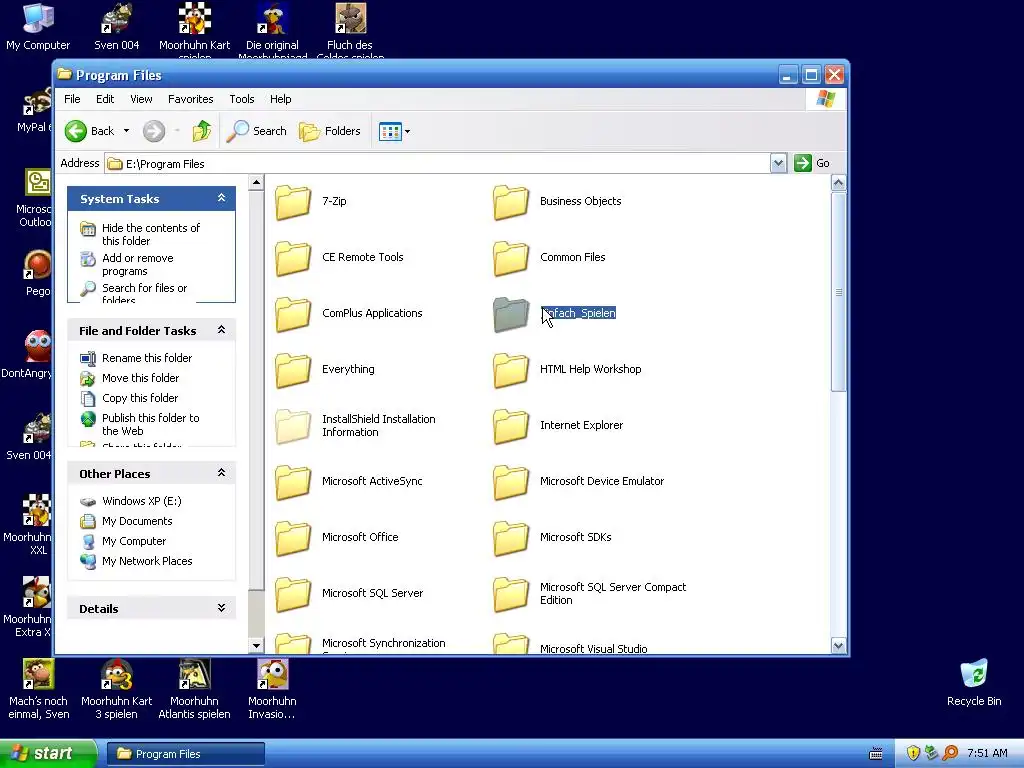This screenshot has height=768, width=1024.
Task: Click Add or remove programs
Action: pyautogui.click(x=138, y=264)
